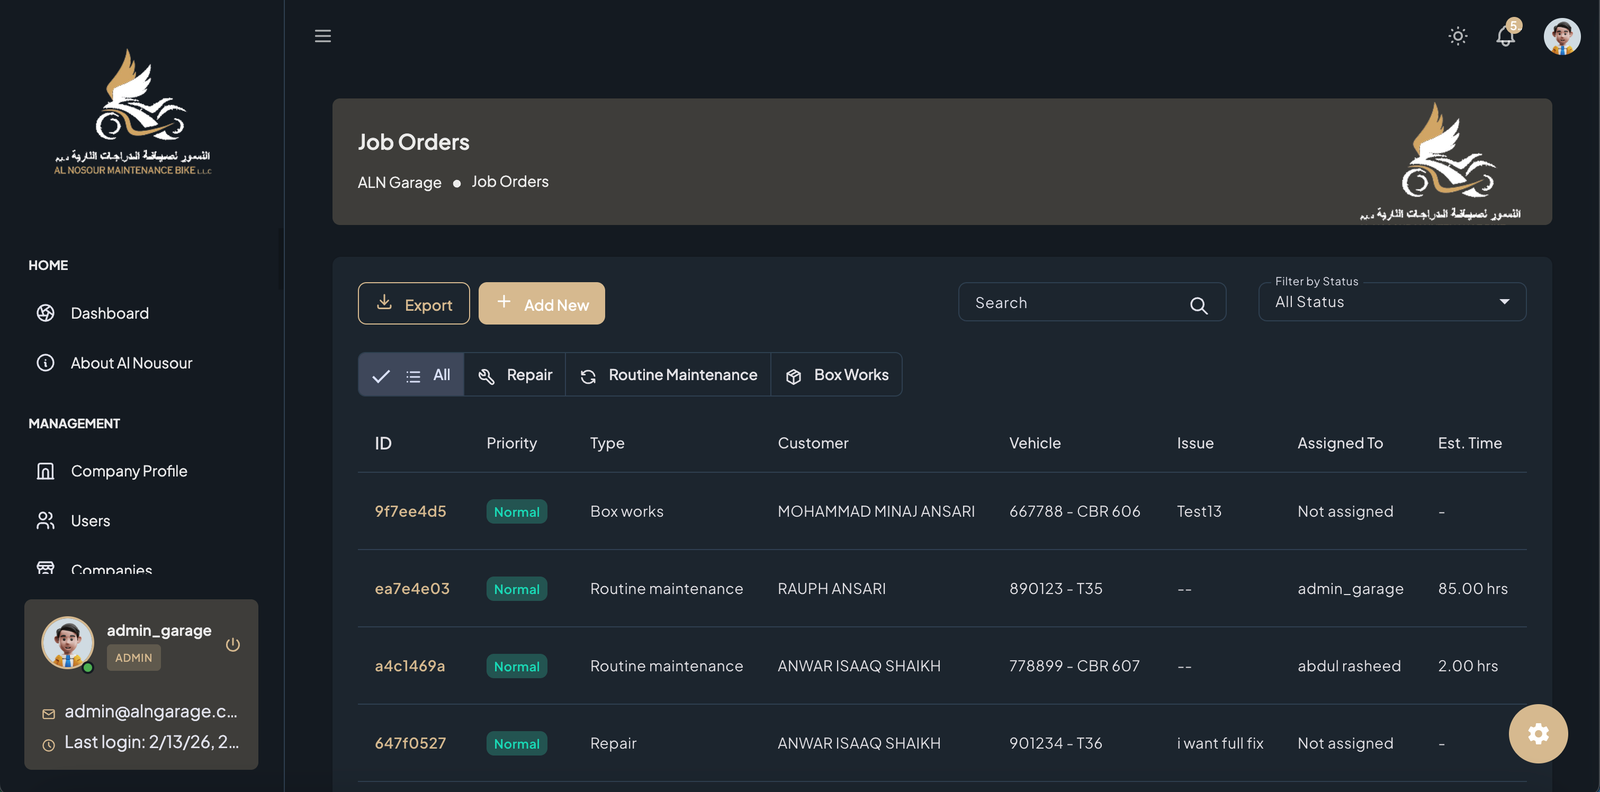Select the All filter toggle
The width and height of the screenshot is (1600, 792).
(411, 375)
